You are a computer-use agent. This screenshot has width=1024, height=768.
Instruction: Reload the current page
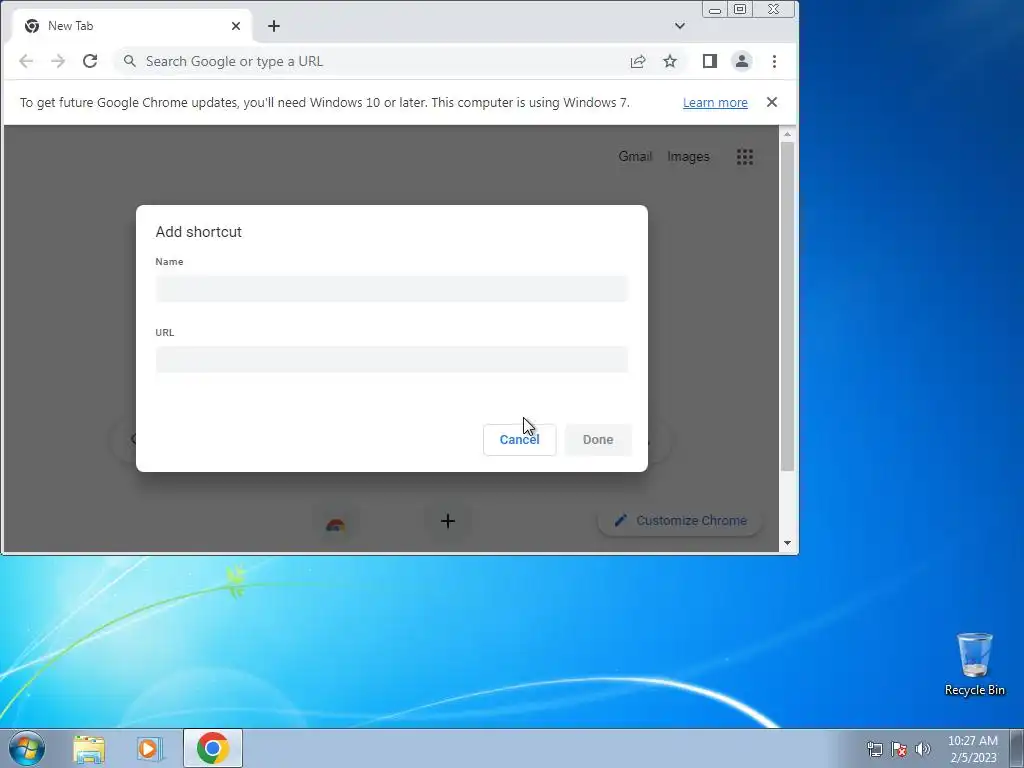[x=90, y=61]
